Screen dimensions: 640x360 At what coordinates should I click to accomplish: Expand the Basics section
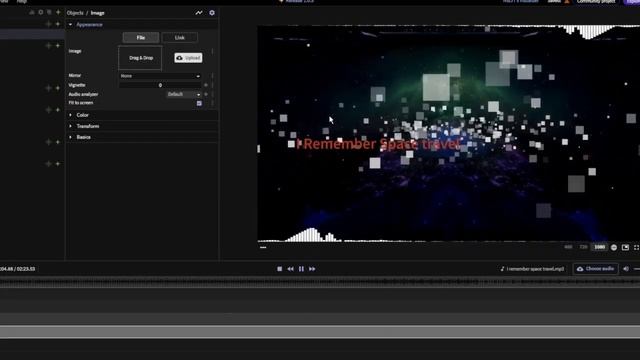(x=142, y=137)
